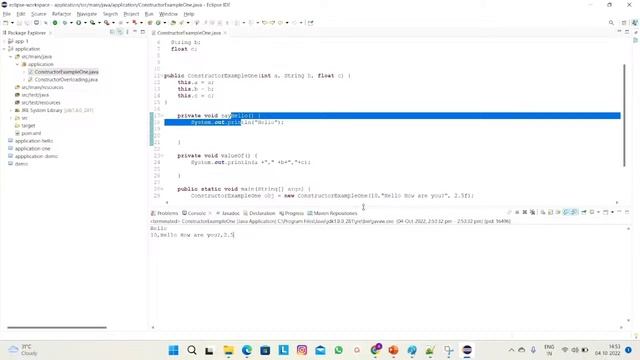Open the Refactor menu
Image resolution: width=640 pixels, height=360 pixels.
click(61, 14)
